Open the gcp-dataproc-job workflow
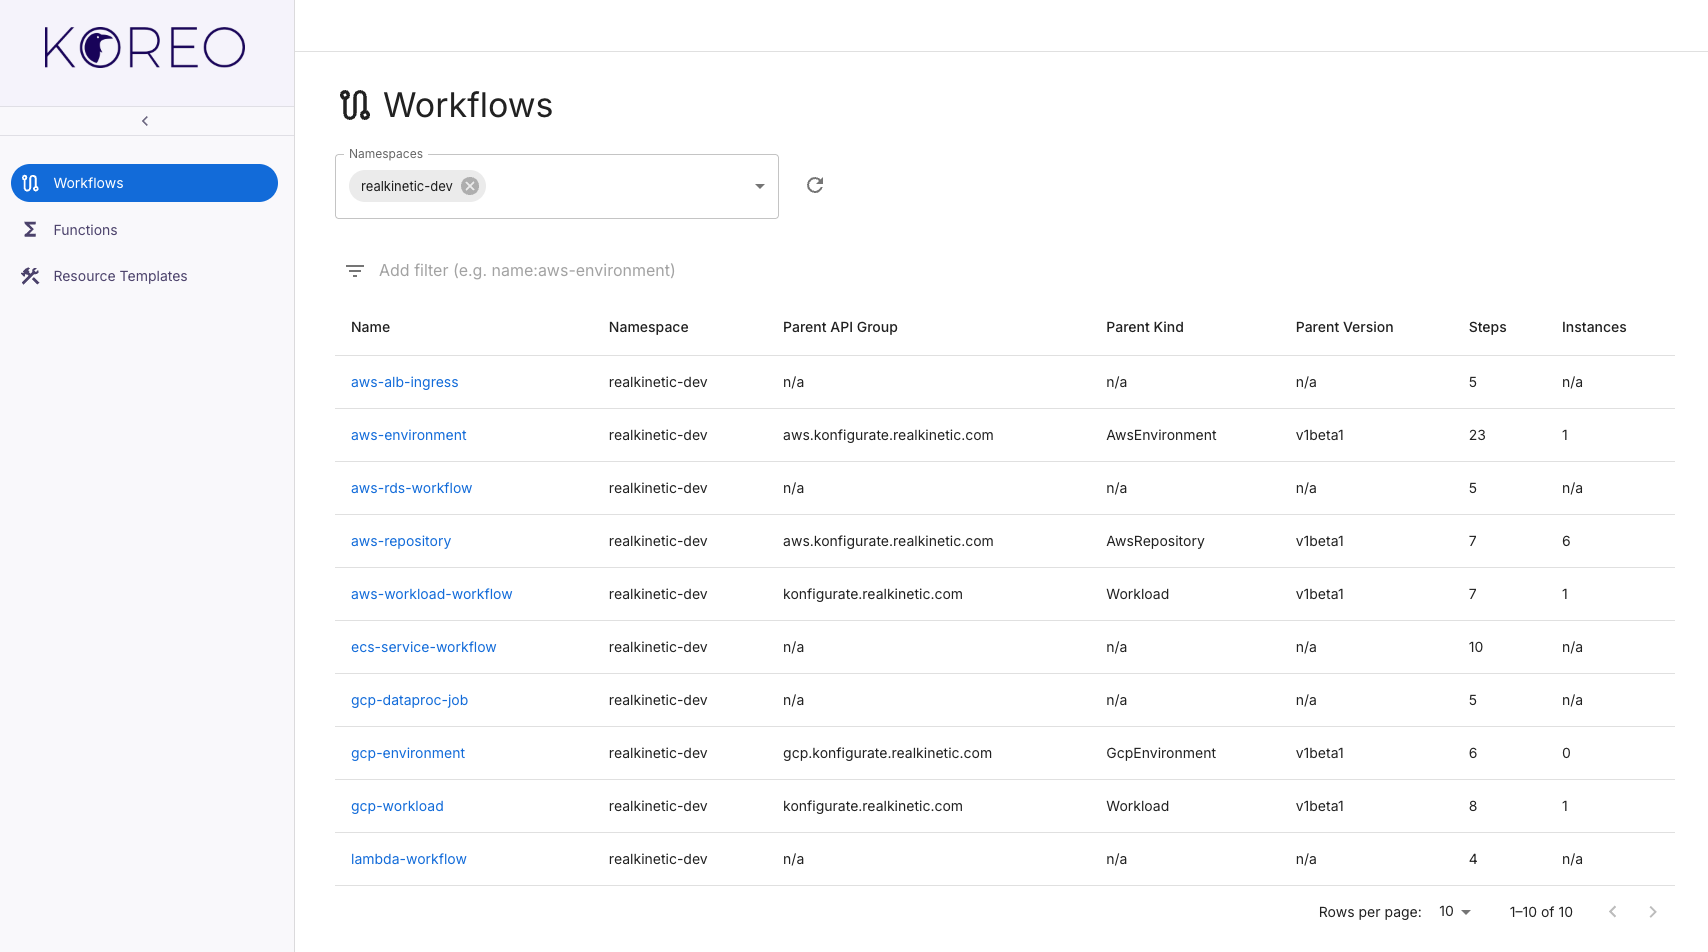The width and height of the screenshot is (1708, 952). point(409,700)
